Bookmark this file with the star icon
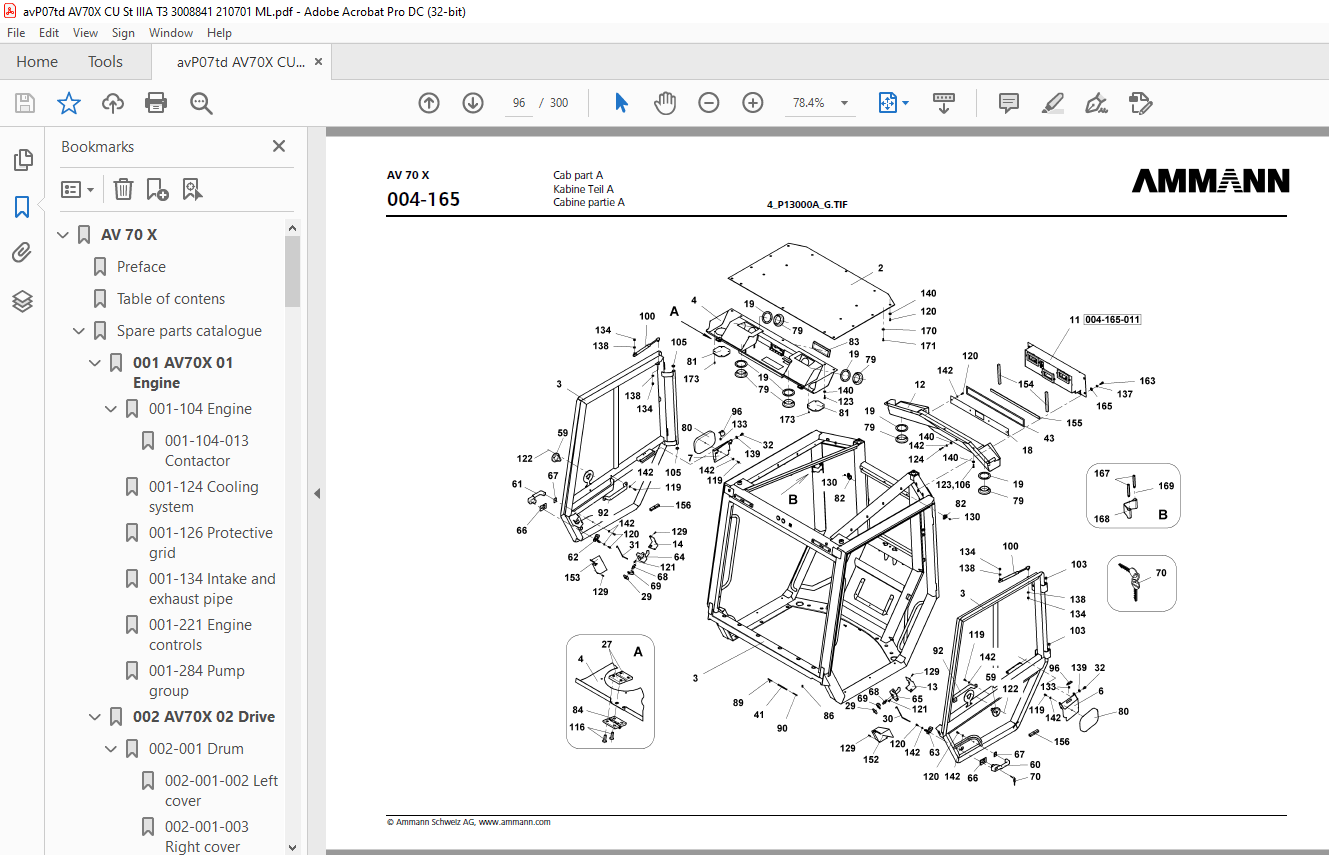 point(68,103)
